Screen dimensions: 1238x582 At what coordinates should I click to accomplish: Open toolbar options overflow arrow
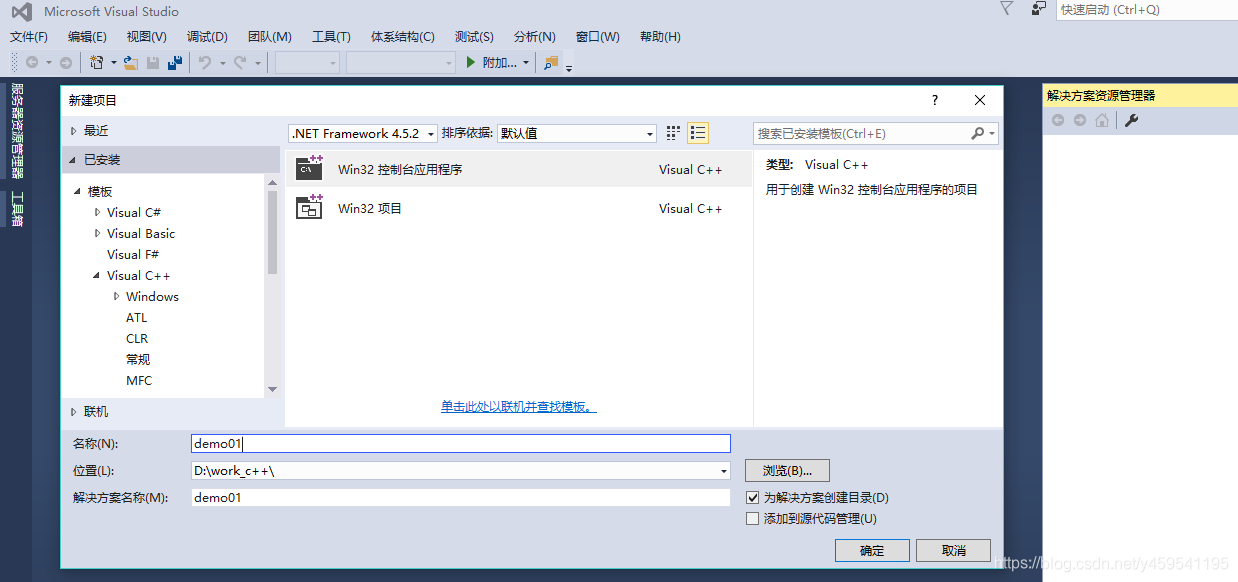tap(569, 68)
